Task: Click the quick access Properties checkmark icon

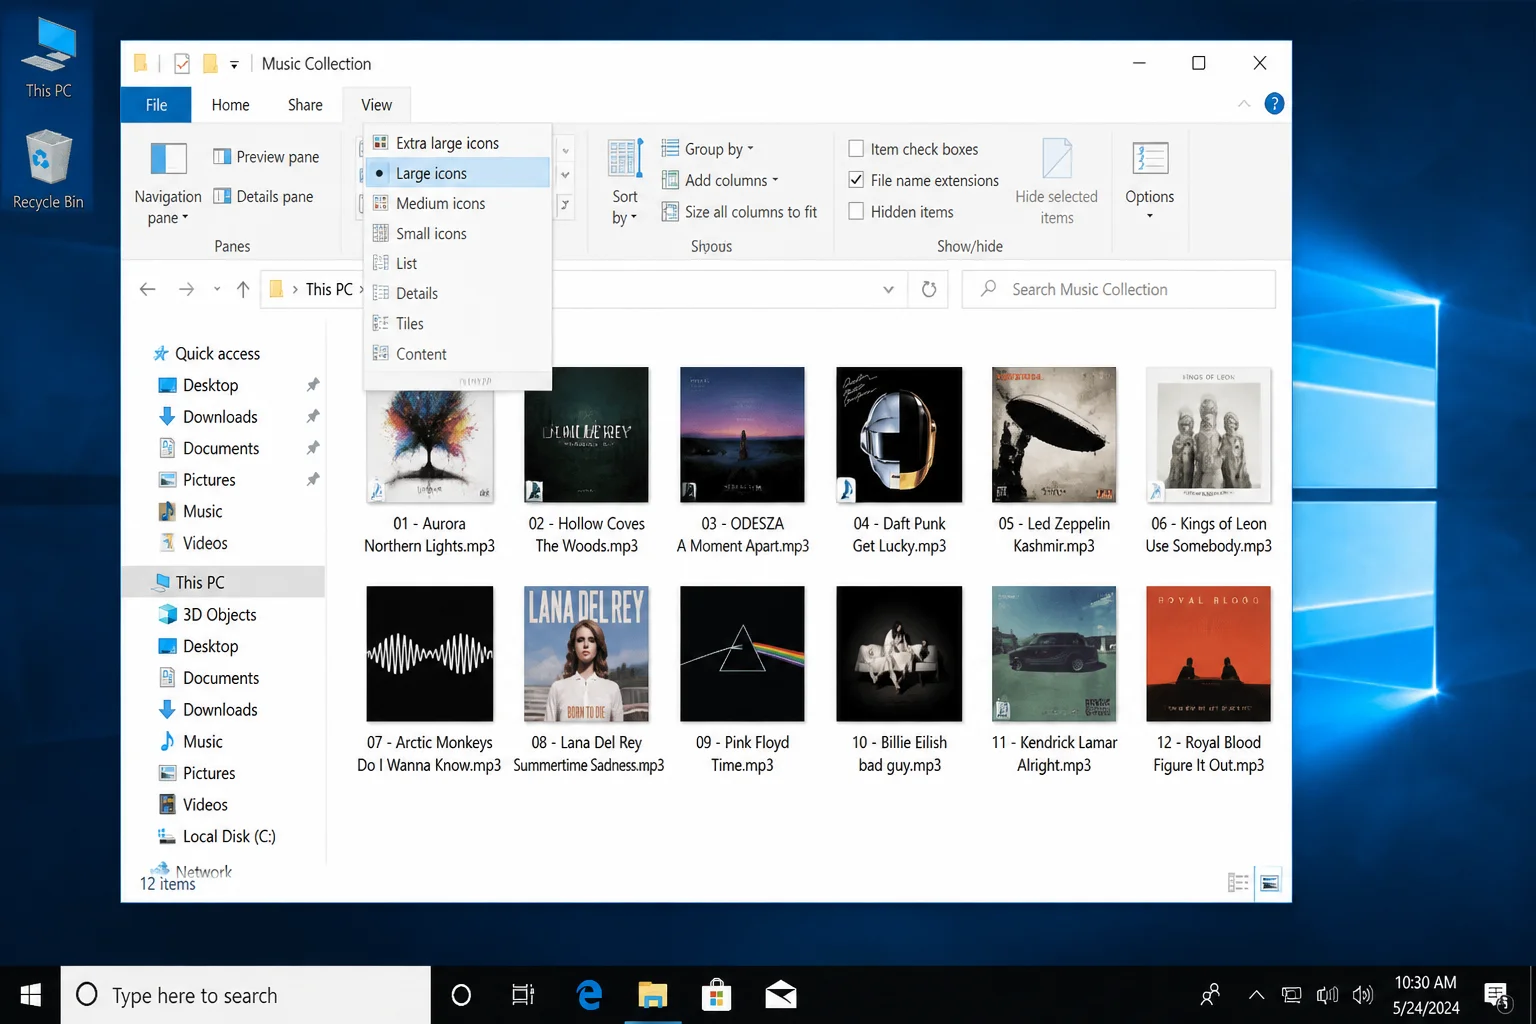Action: 182,64
